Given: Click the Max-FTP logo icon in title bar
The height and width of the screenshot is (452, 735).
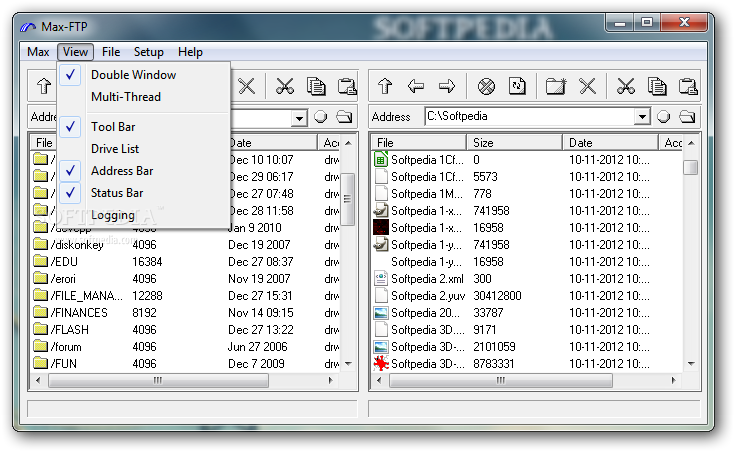Looking at the screenshot, I should [x=28, y=27].
